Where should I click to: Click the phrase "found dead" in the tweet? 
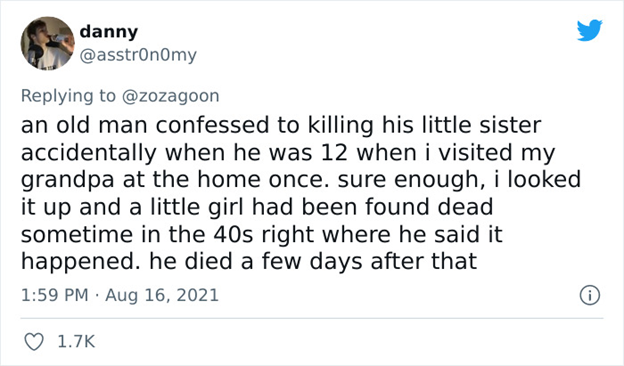tap(429, 207)
